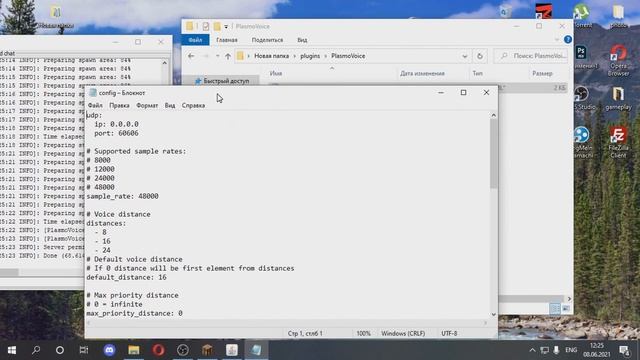640x360 pixels.
Task: Open taskbar search magnifier
Action: (x=36, y=350)
